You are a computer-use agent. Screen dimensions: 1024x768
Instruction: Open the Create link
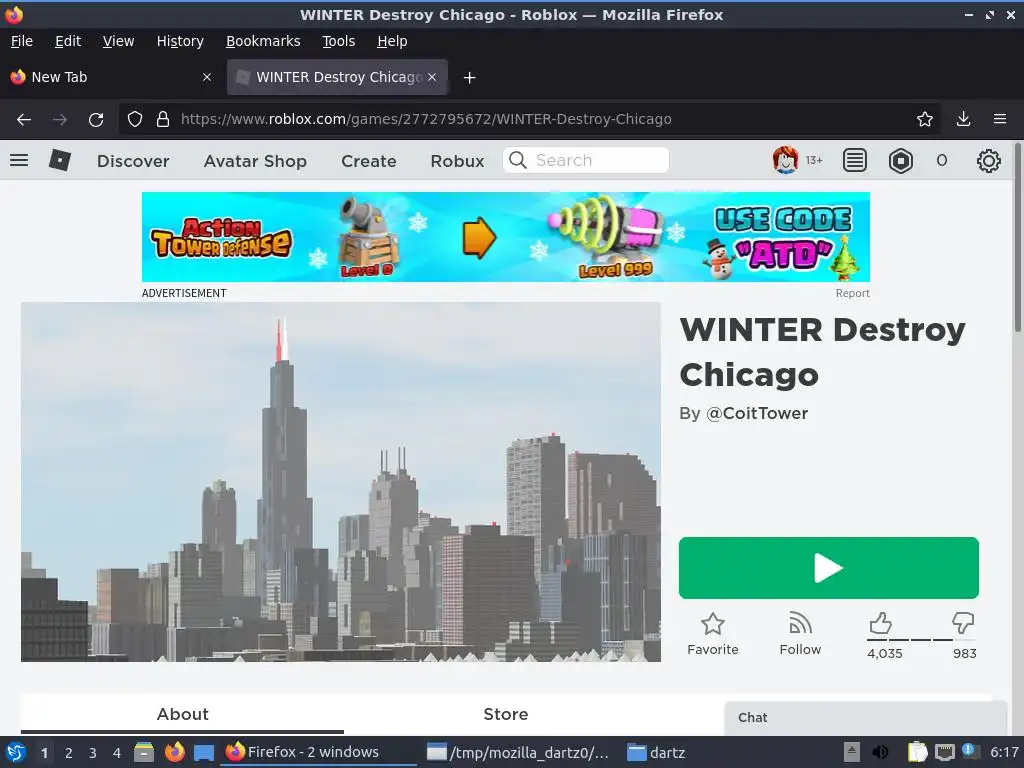click(x=369, y=161)
